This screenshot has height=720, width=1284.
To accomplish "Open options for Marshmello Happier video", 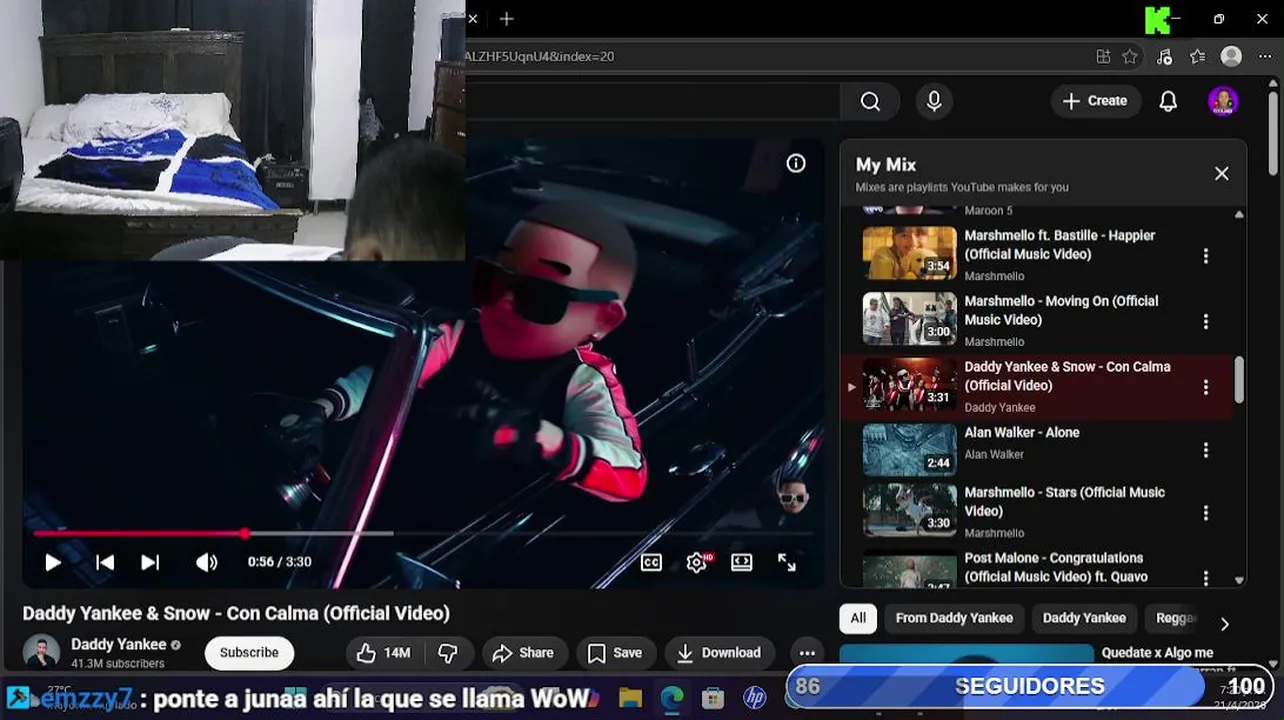I will click(x=1206, y=256).
